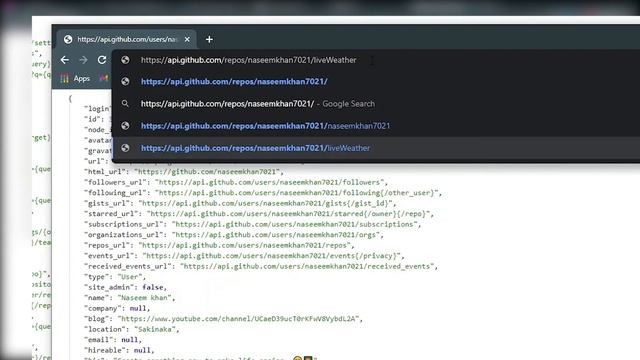Click the starred_url value
Screen dimensions: 640x360
[x=289, y=214]
